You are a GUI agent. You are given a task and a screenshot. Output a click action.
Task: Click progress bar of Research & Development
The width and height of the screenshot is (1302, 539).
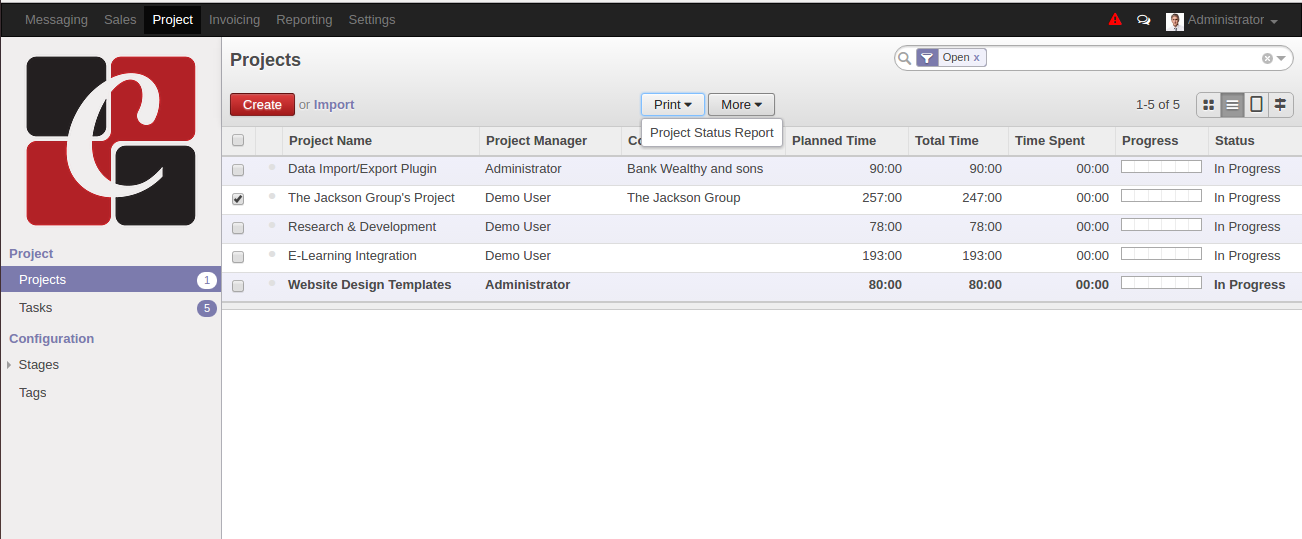click(1161, 225)
